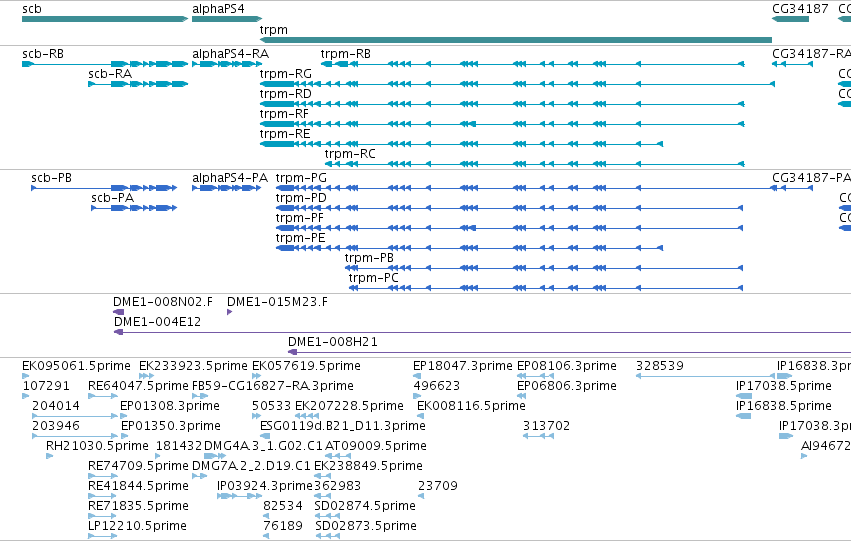
Task: Click the scb-RB transcript label
Action: (x=43, y=54)
